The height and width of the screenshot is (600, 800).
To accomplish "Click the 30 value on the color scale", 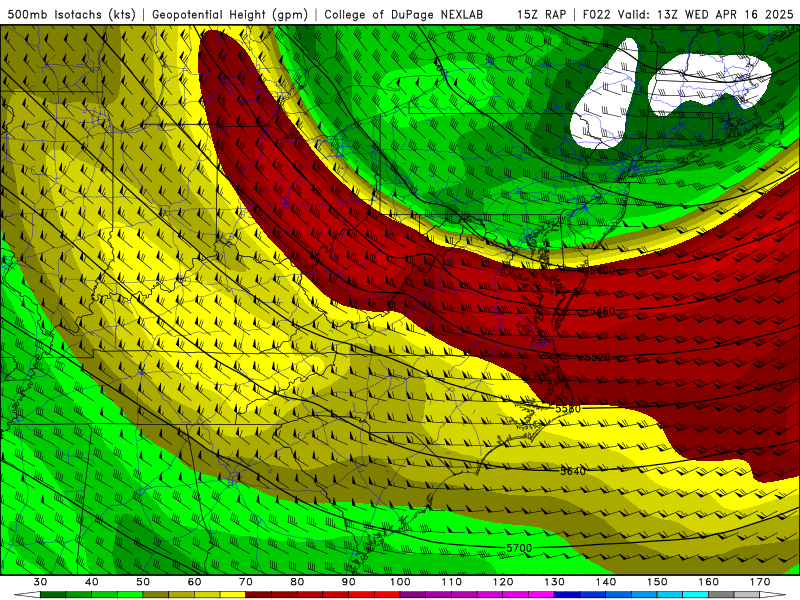I will coord(40,582).
